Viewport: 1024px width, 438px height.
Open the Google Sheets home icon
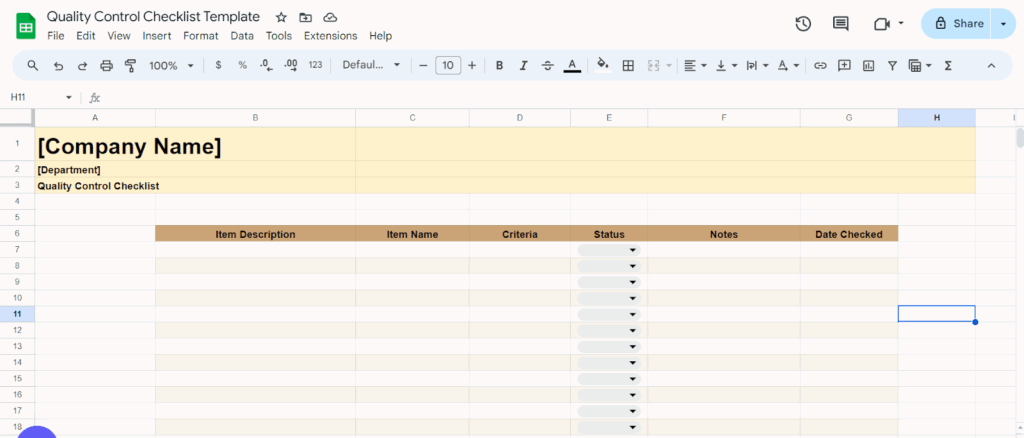pyautogui.click(x=25, y=27)
